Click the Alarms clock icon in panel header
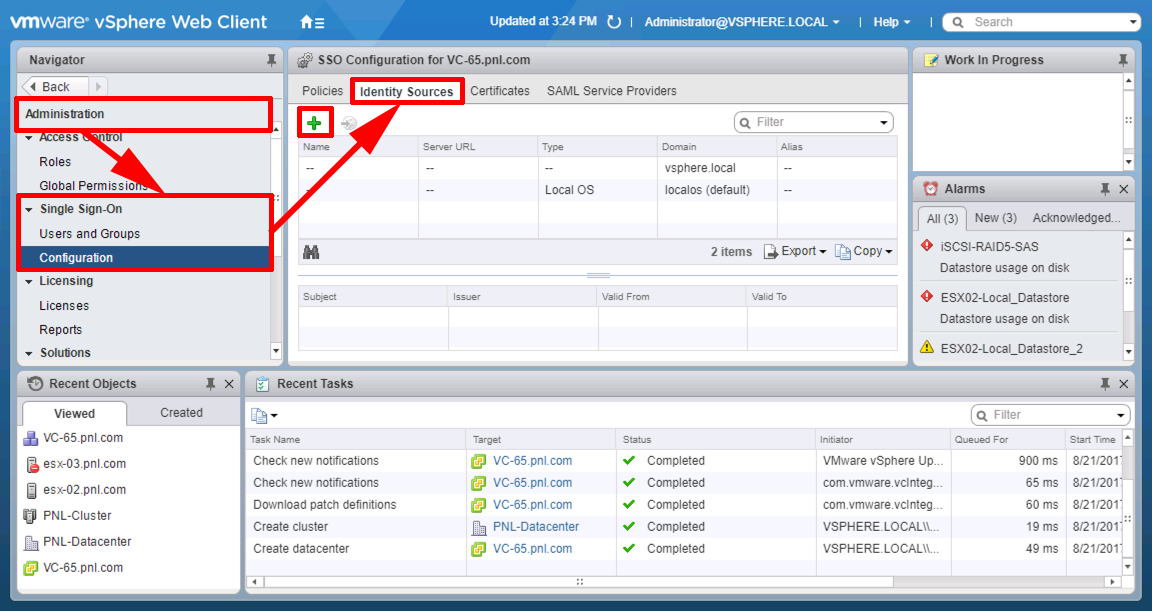 [x=930, y=189]
